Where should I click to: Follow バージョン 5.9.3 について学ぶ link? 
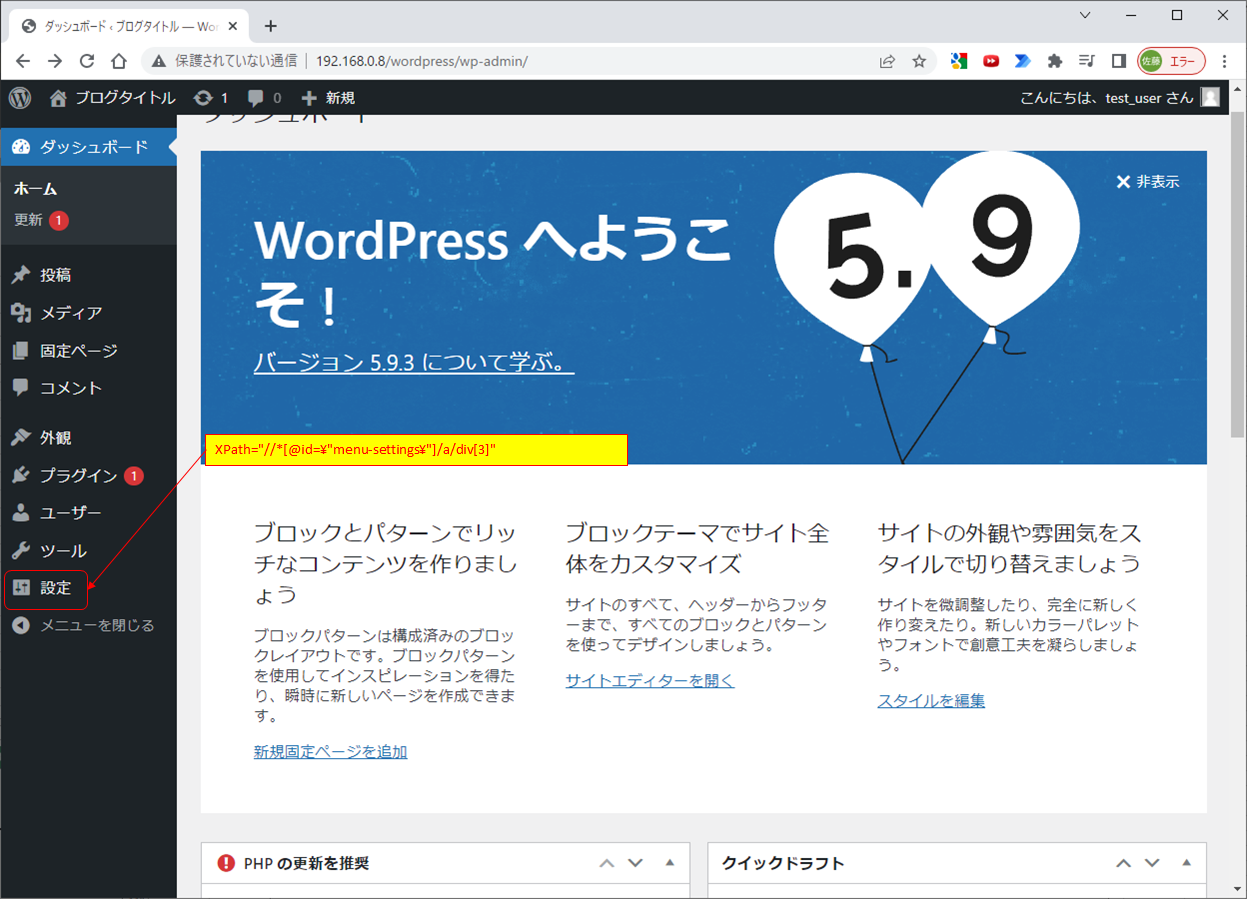click(414, 361)
